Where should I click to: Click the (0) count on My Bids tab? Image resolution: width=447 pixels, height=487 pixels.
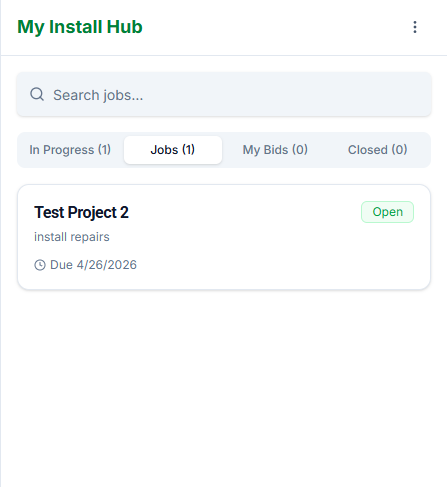coord(300,150)
